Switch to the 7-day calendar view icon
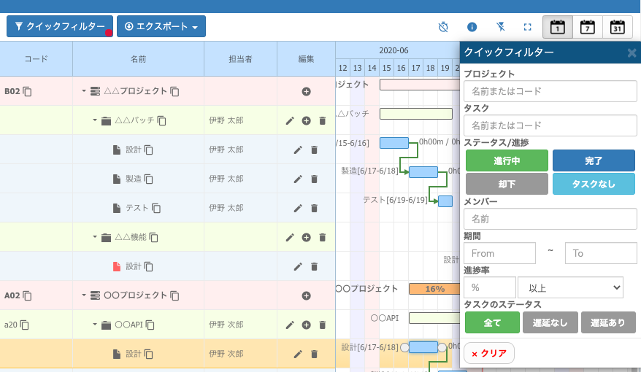641x372 pixels. (587, 27)
